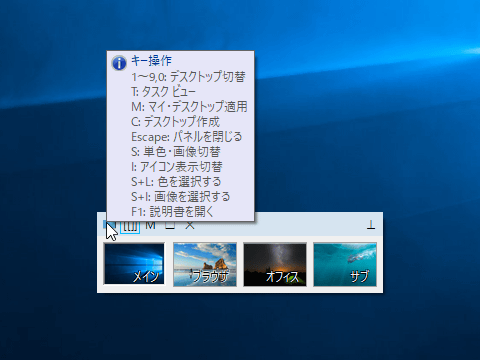Click the 'S: 単色・画像切替' tooltip line
The width and height of the screenshot is (480, 360).
pyautogui.click(x=176, y=152)
